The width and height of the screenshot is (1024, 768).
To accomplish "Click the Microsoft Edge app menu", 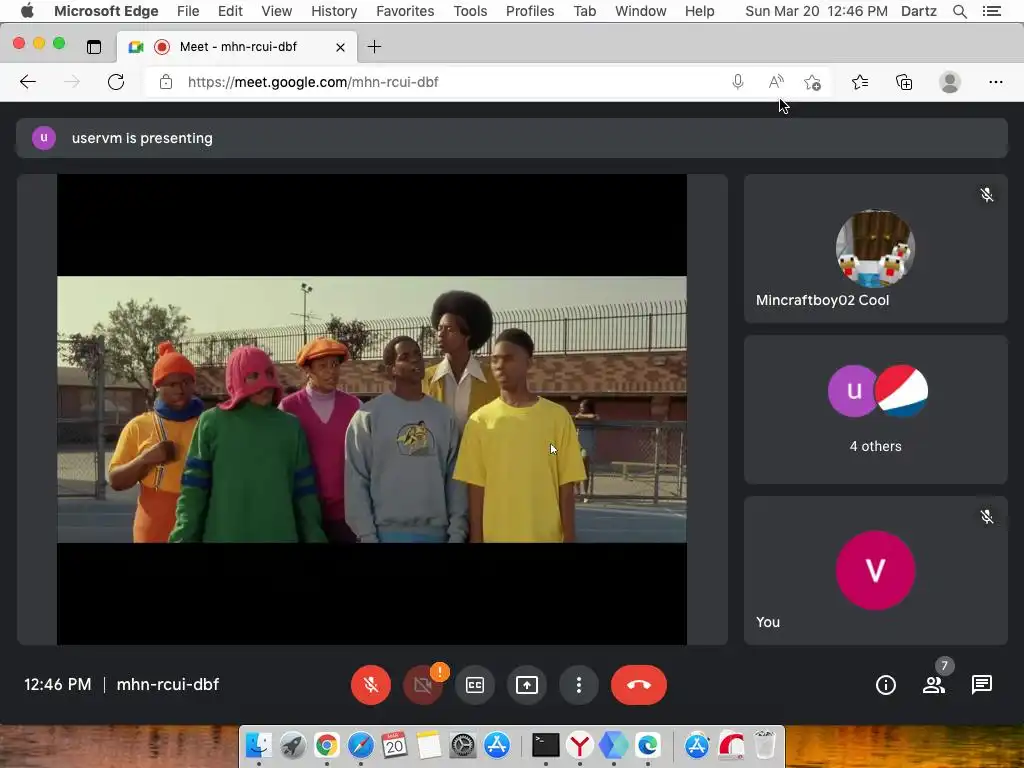I will coord(106,11).
